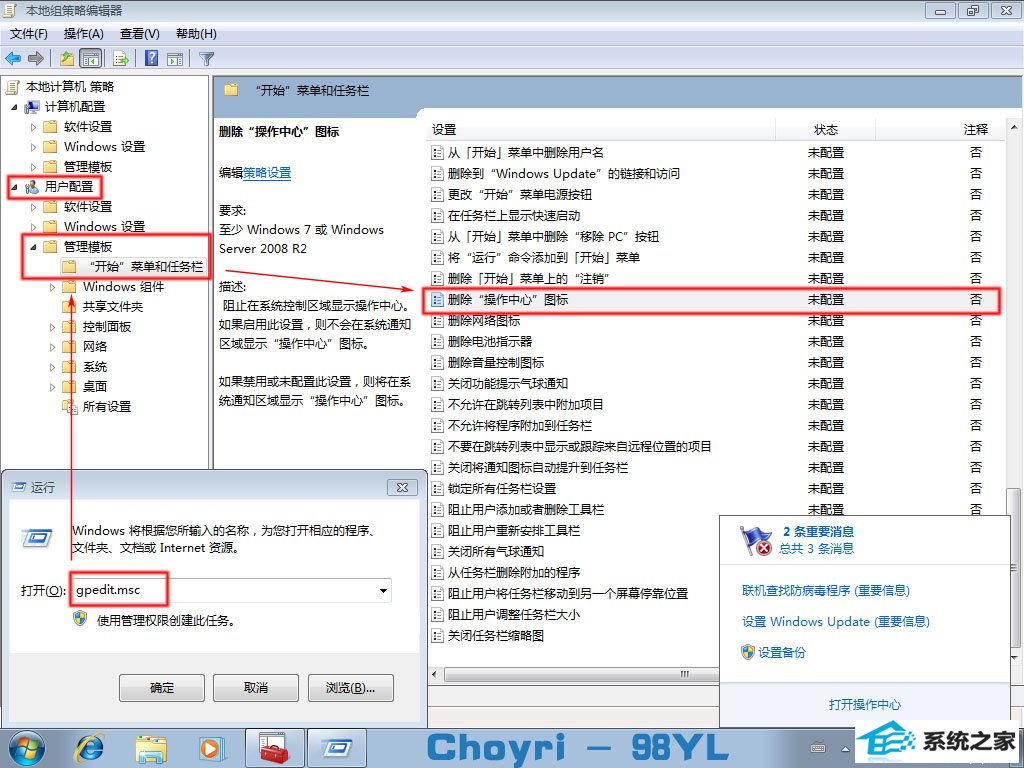Open the 操作(A) menu
Image resolution: width=1024 pixels, height=768 pixels.
[84, 33]
